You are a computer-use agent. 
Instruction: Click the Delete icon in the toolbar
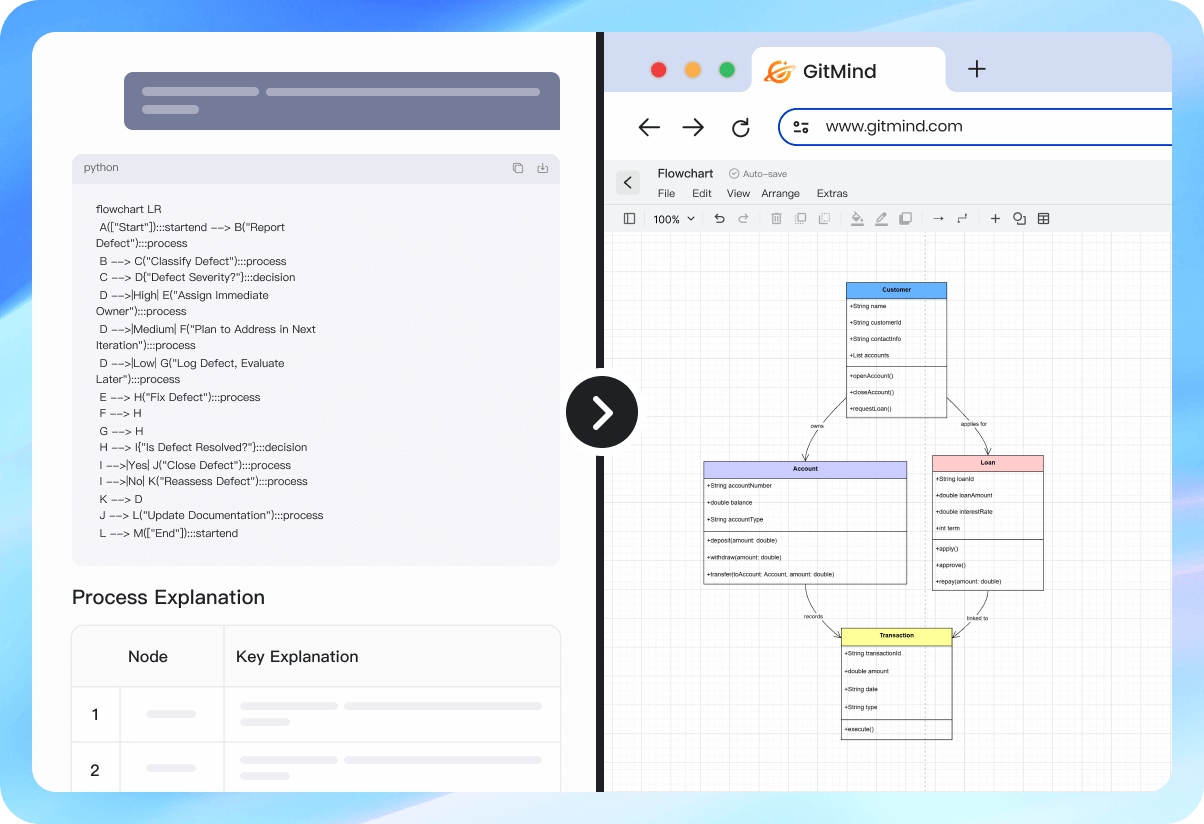click(776, 218)
